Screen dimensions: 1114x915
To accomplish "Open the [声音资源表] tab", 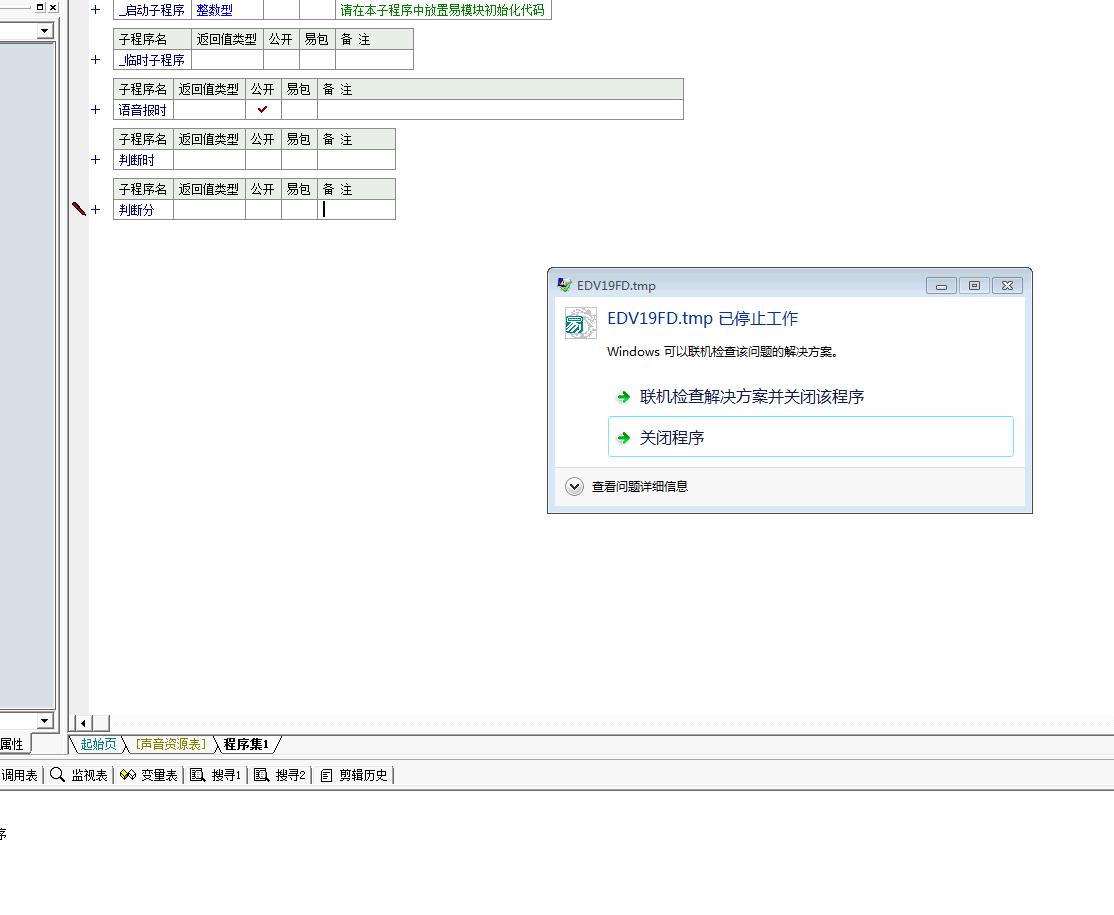I will tap(171, 744).
